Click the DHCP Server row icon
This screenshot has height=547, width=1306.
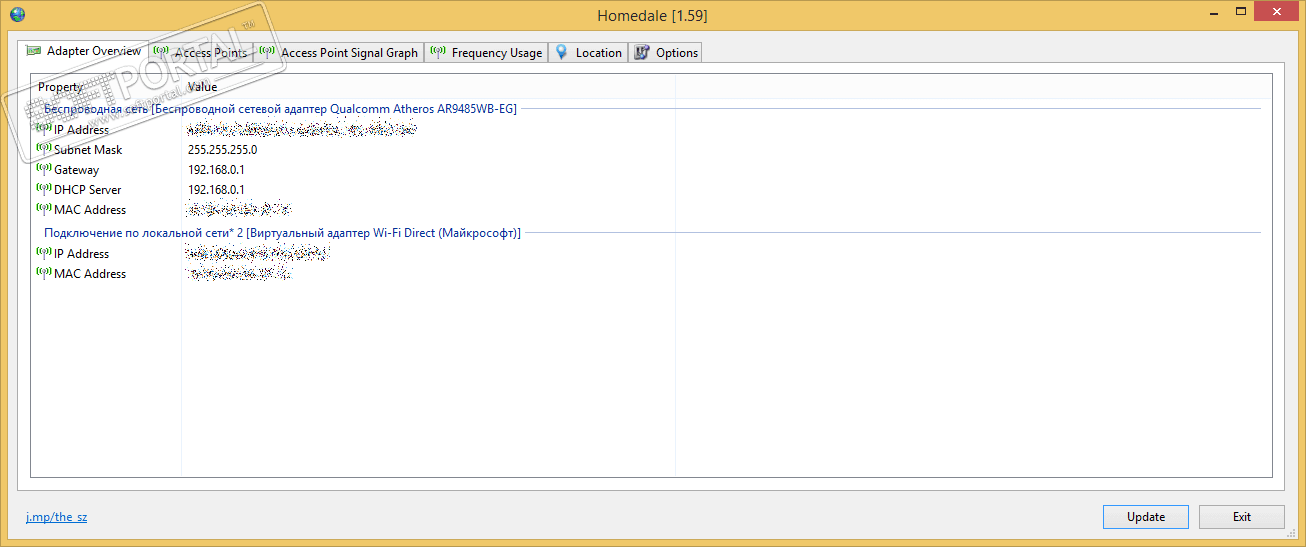[x=43, y=188]
